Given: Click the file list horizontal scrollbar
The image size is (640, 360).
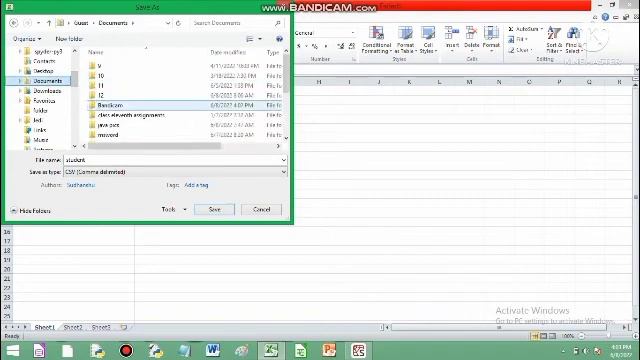Looking at the screenshot, I should [x=155, y=146].
